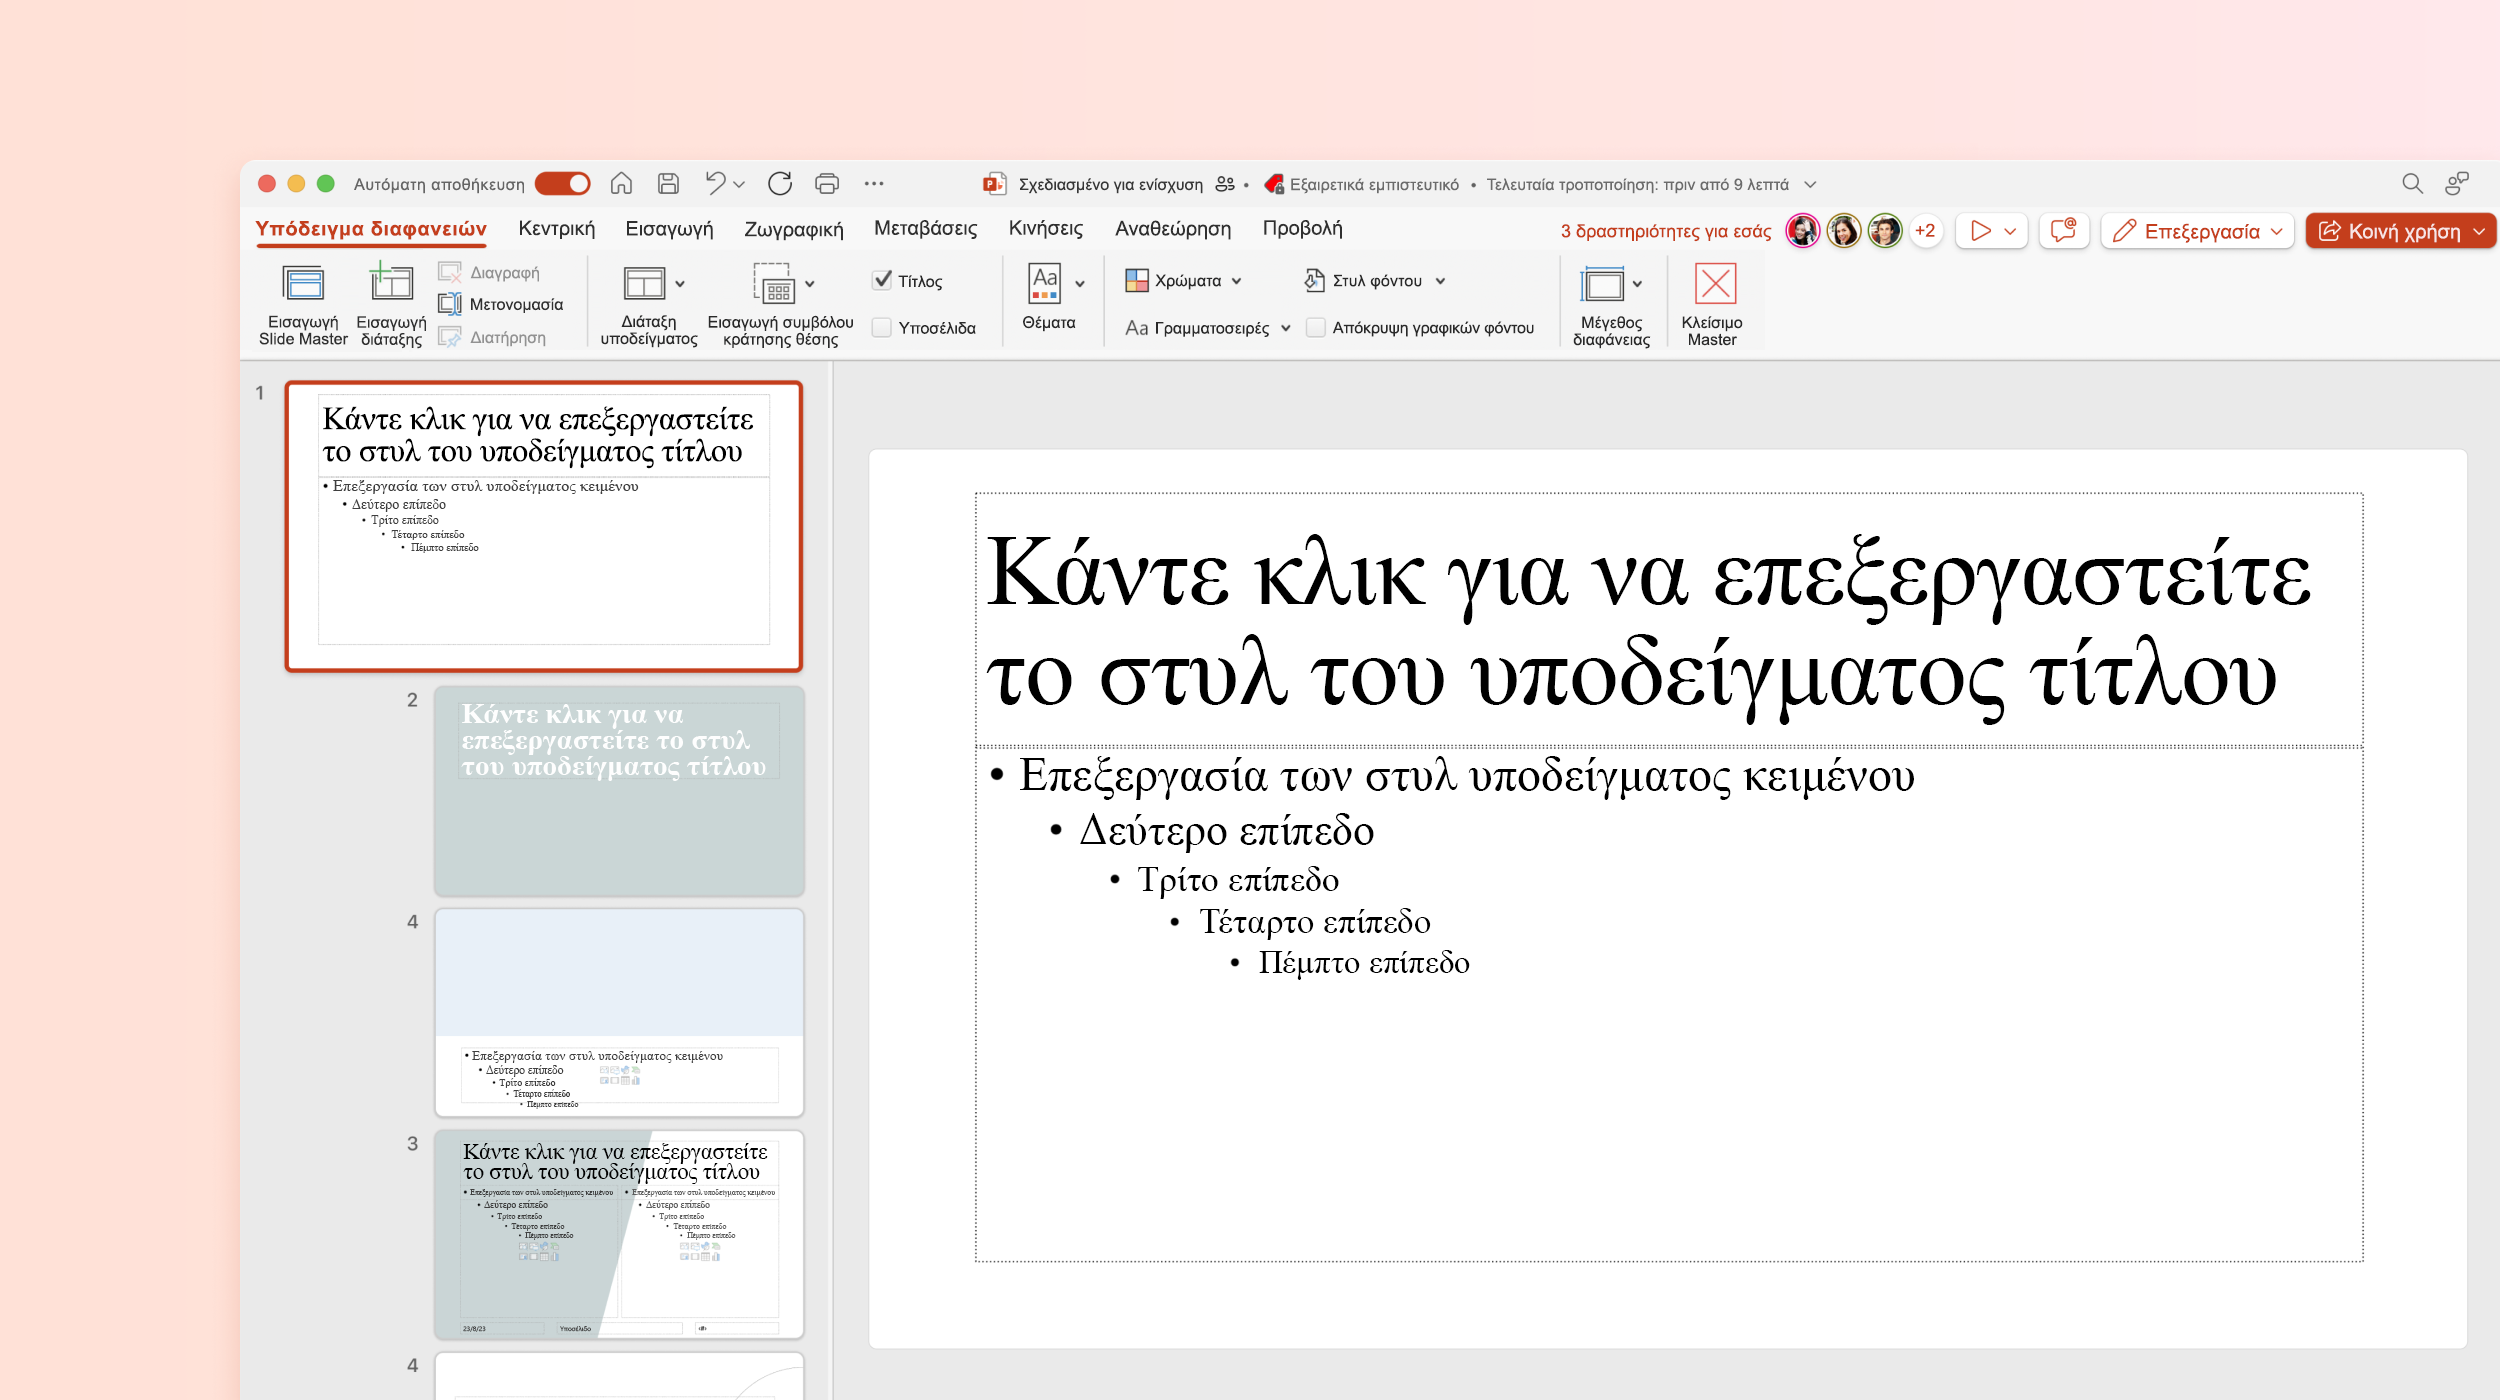Click the Home icon in title bar
Image resolution: width=2500 pixels, height=1400 pixels.
pos(621,184)
